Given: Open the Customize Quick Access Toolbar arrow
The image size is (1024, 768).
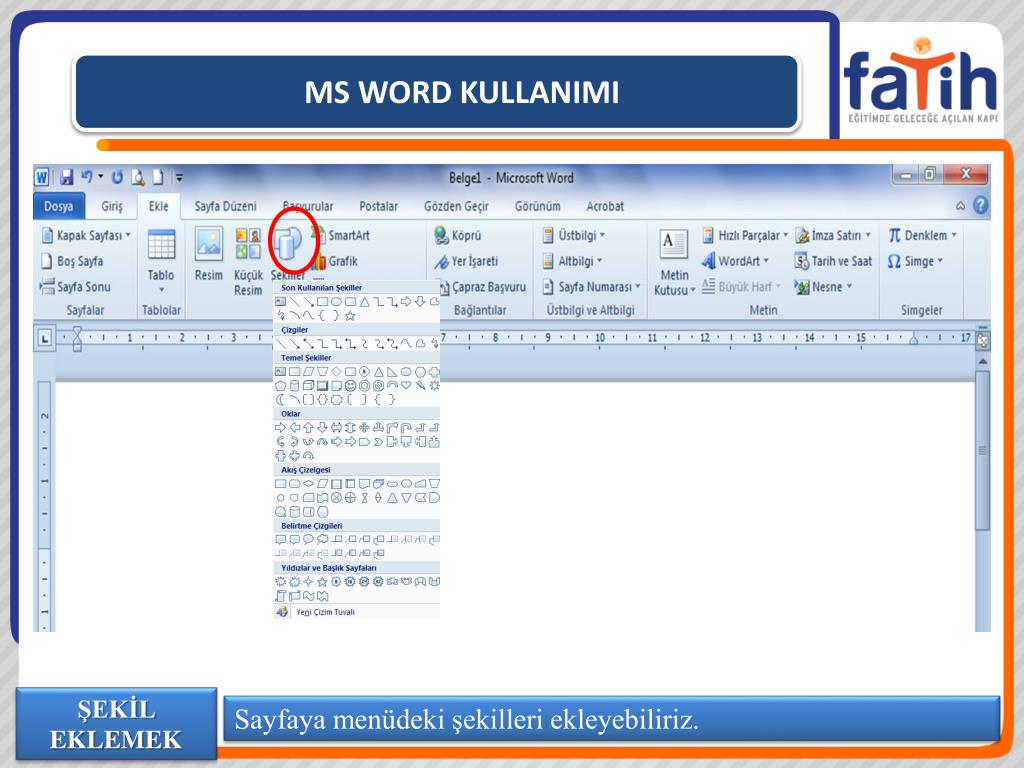Looking at the screenshot, I should point(178,177).
